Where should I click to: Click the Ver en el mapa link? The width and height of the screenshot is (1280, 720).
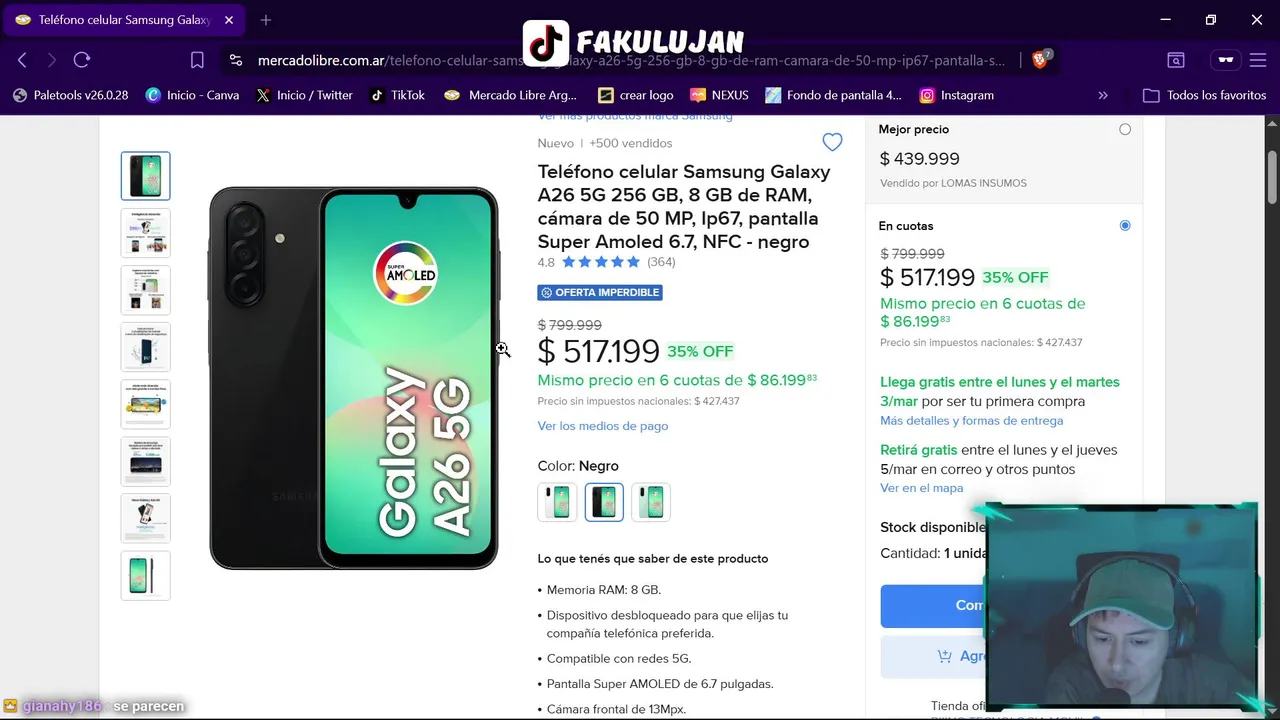(x=922, y=488)
